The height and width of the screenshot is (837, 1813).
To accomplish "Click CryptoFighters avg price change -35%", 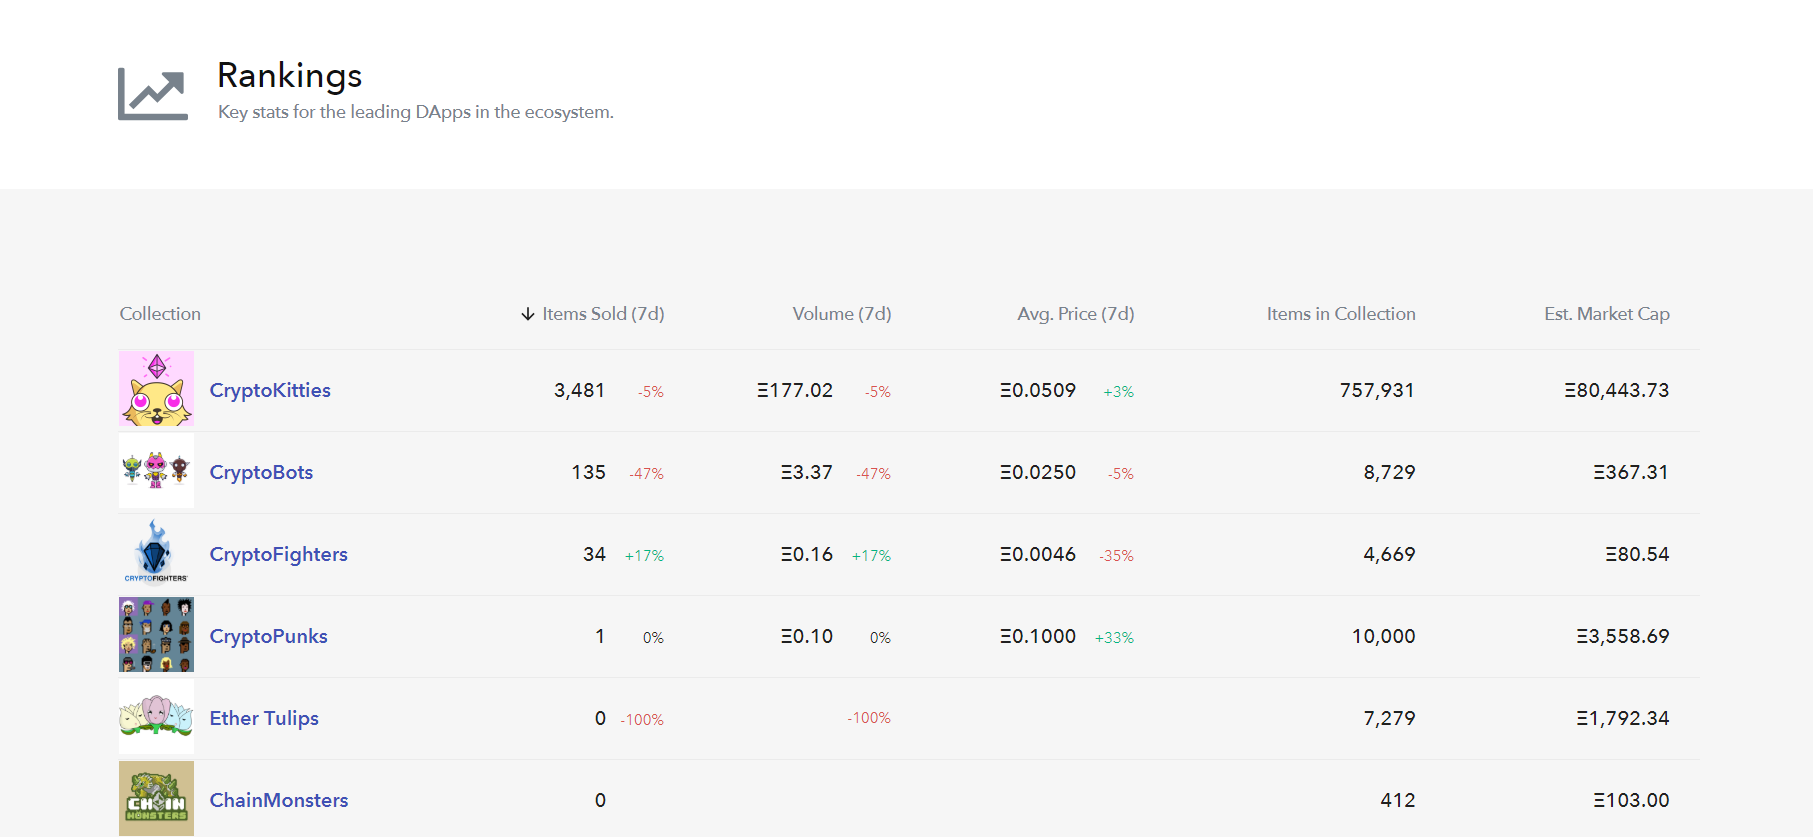I will tap(1117, 556).
